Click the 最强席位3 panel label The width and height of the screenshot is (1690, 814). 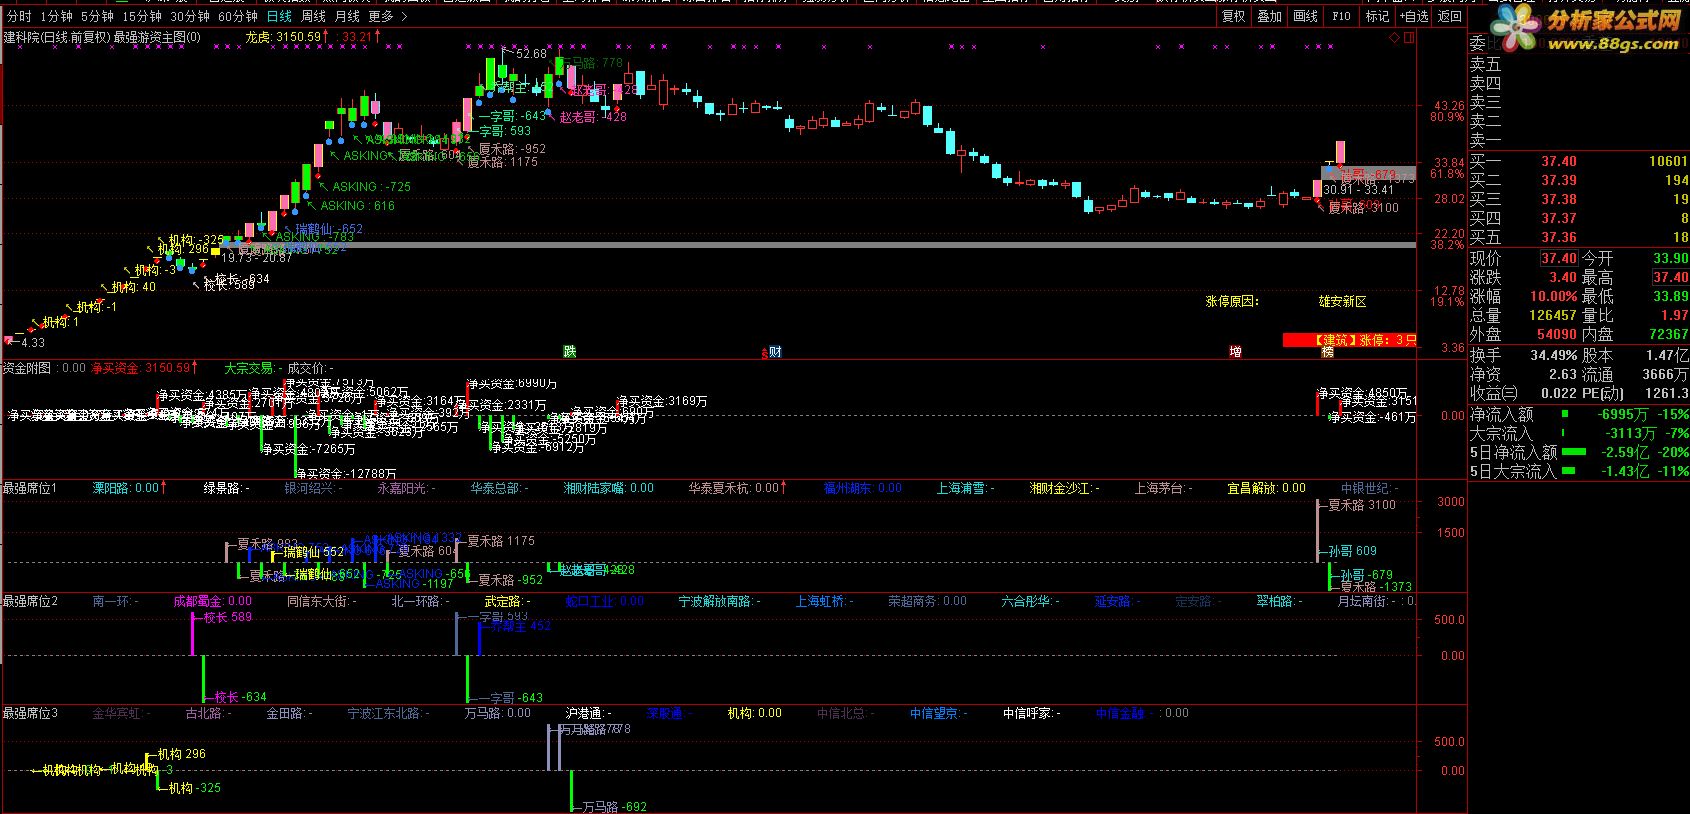tap(30, 713)
